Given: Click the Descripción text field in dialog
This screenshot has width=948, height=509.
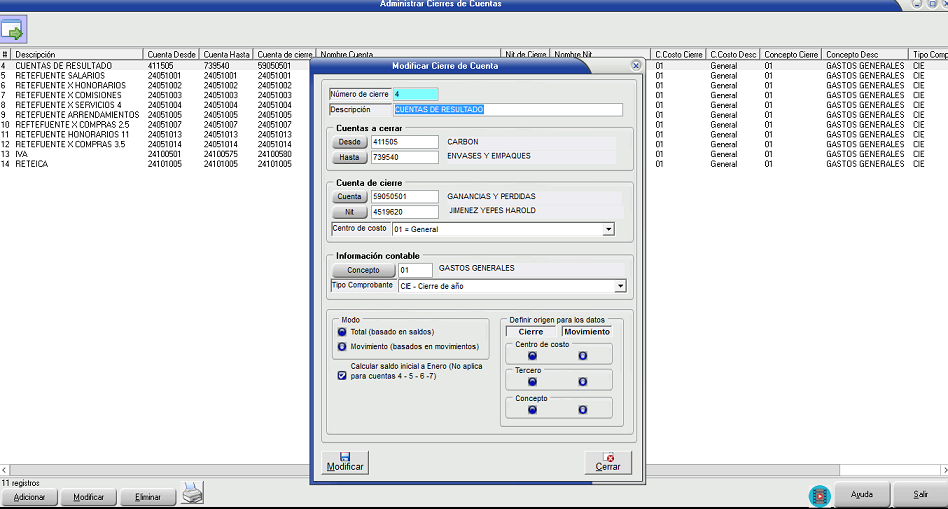Looking at the screenshot, I should pyautogui.click(x=507, y=110).
